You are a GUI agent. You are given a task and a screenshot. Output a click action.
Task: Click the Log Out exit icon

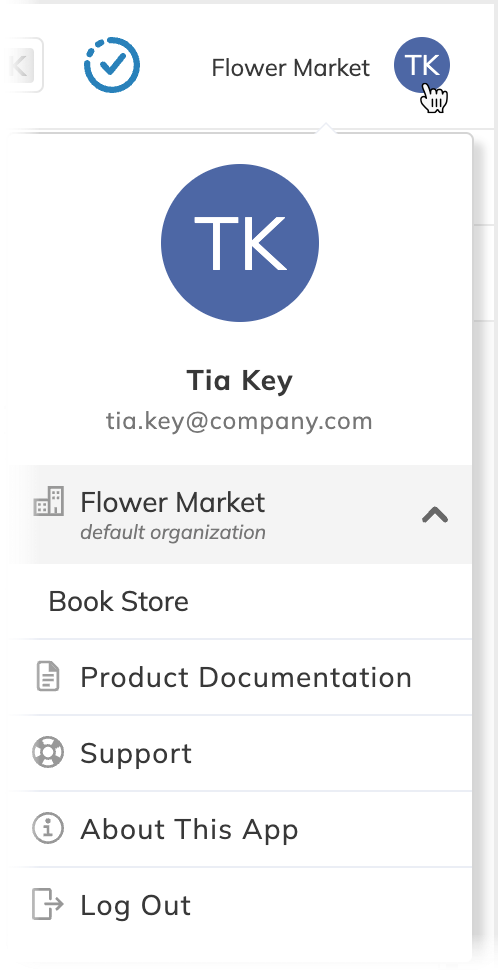(48, 904)
